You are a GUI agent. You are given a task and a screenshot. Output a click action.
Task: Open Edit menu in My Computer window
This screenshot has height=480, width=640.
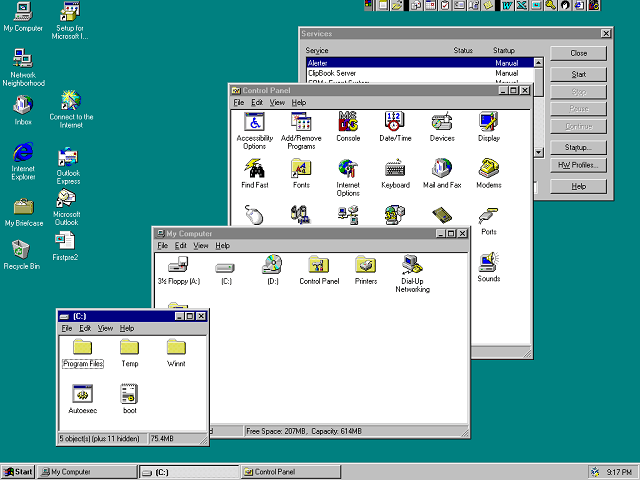[180, 246]
